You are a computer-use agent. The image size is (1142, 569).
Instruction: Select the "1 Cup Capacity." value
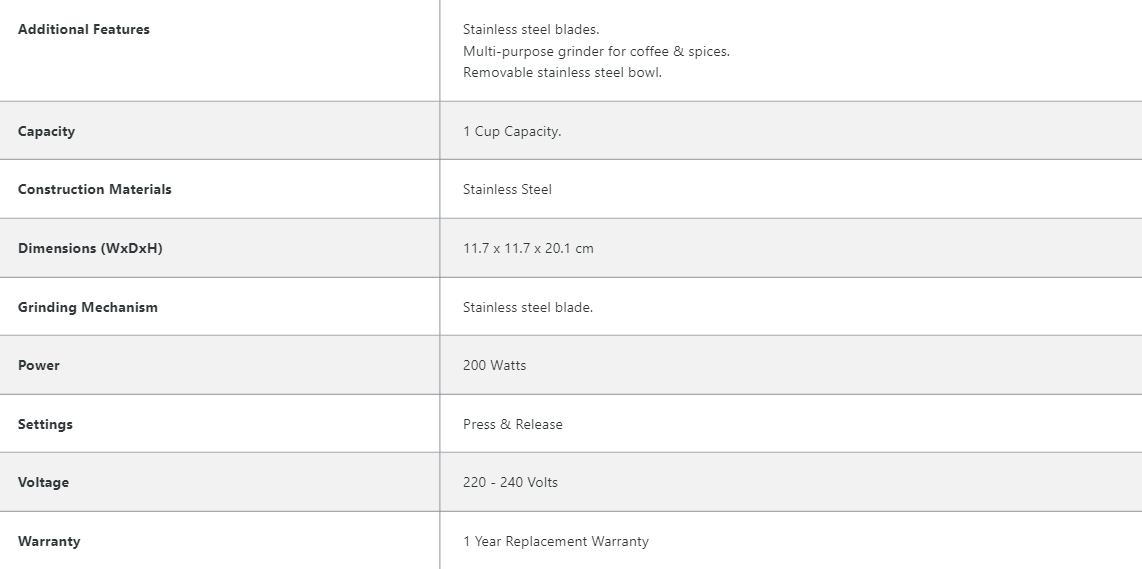click(512, 131)
